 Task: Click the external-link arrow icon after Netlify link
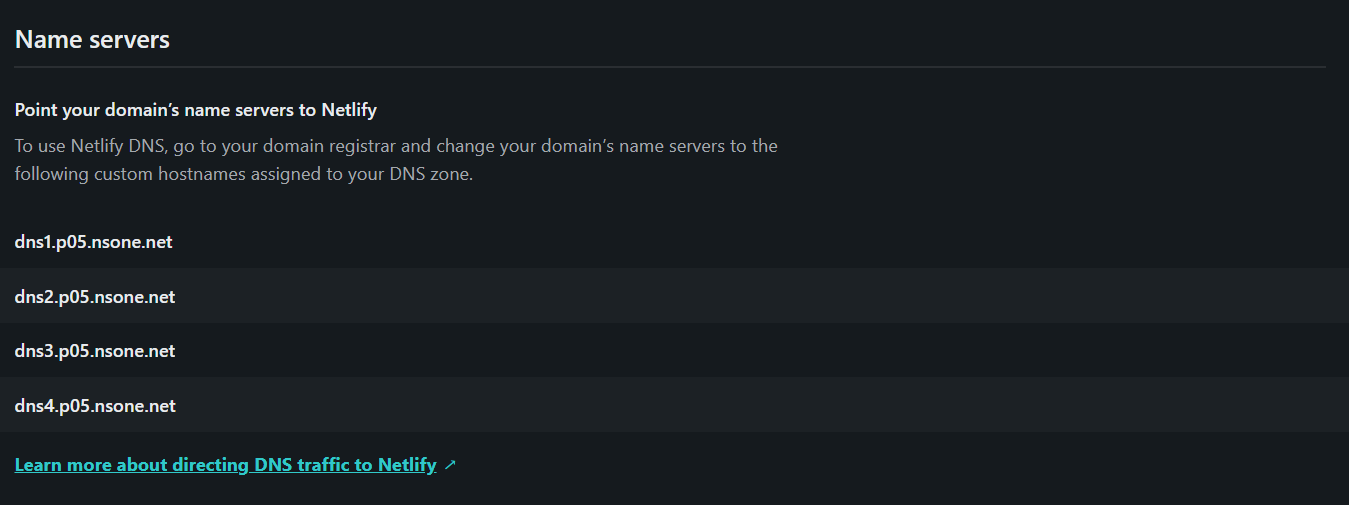point(450,465)
